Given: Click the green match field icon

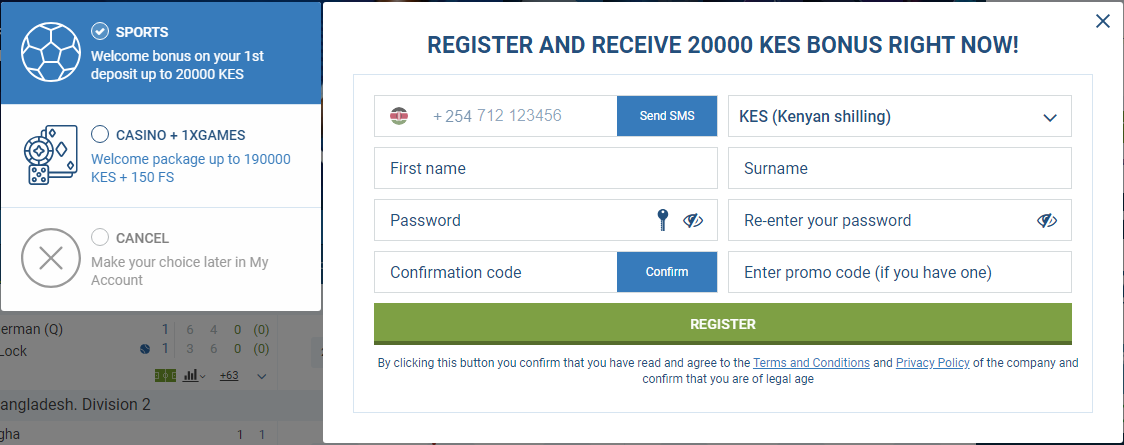Looking at the screenshot, I should click(x=166, y=375).
